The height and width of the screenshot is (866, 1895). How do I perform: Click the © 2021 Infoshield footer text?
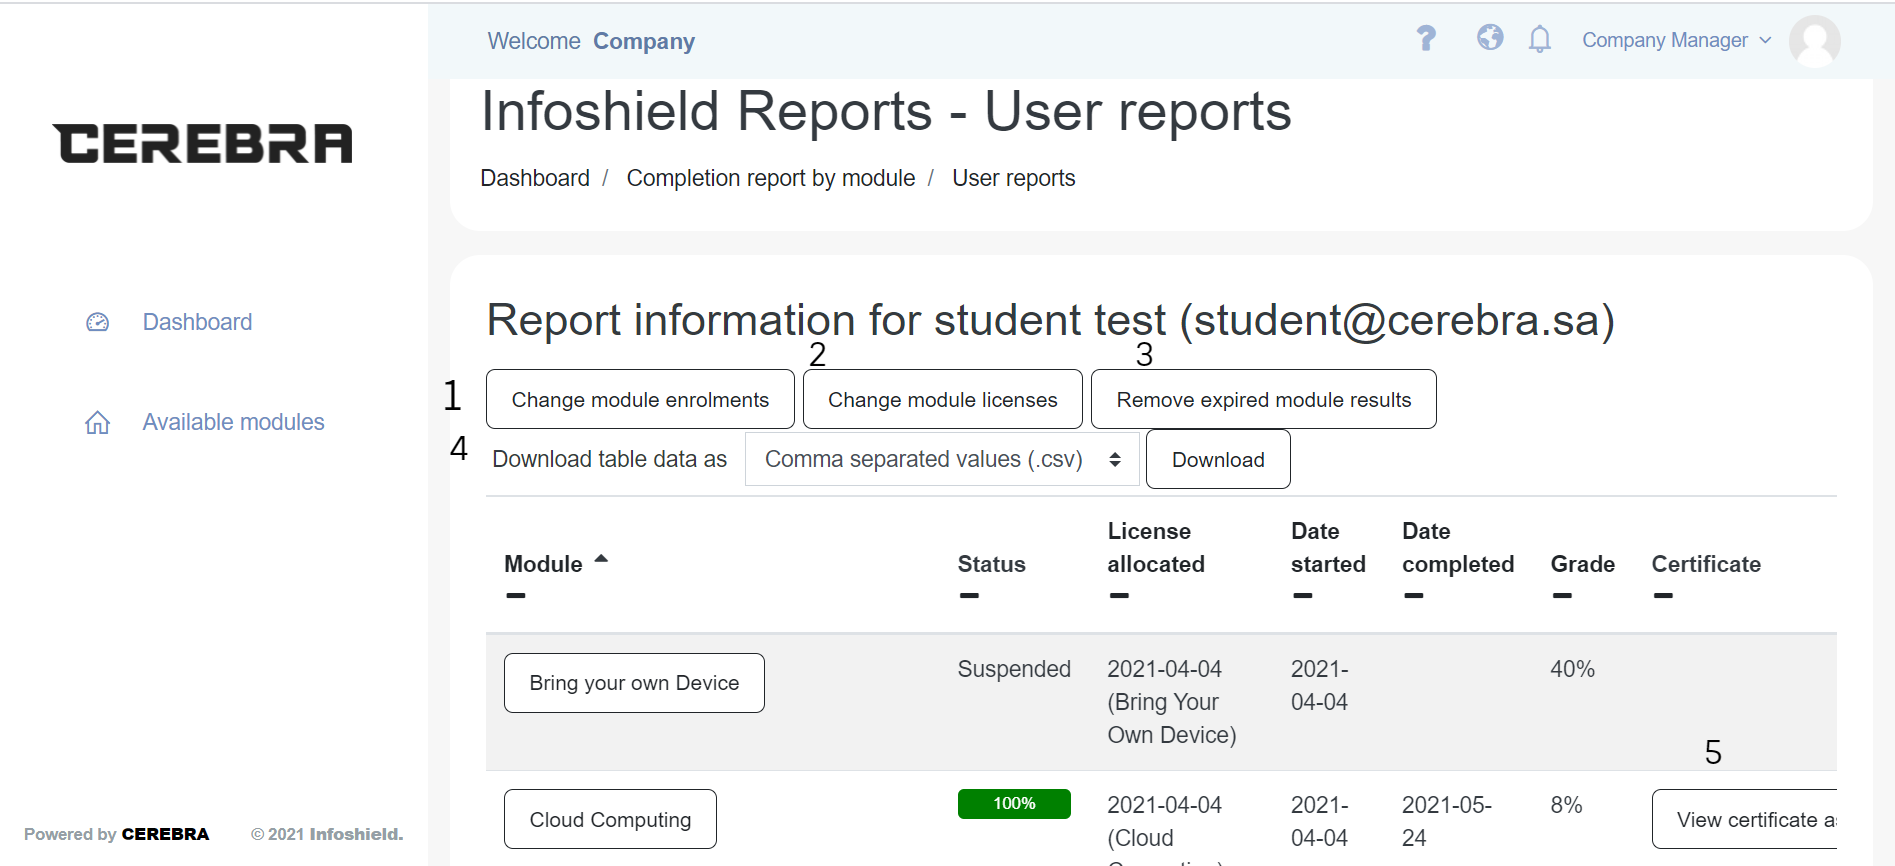pos(327,834)
